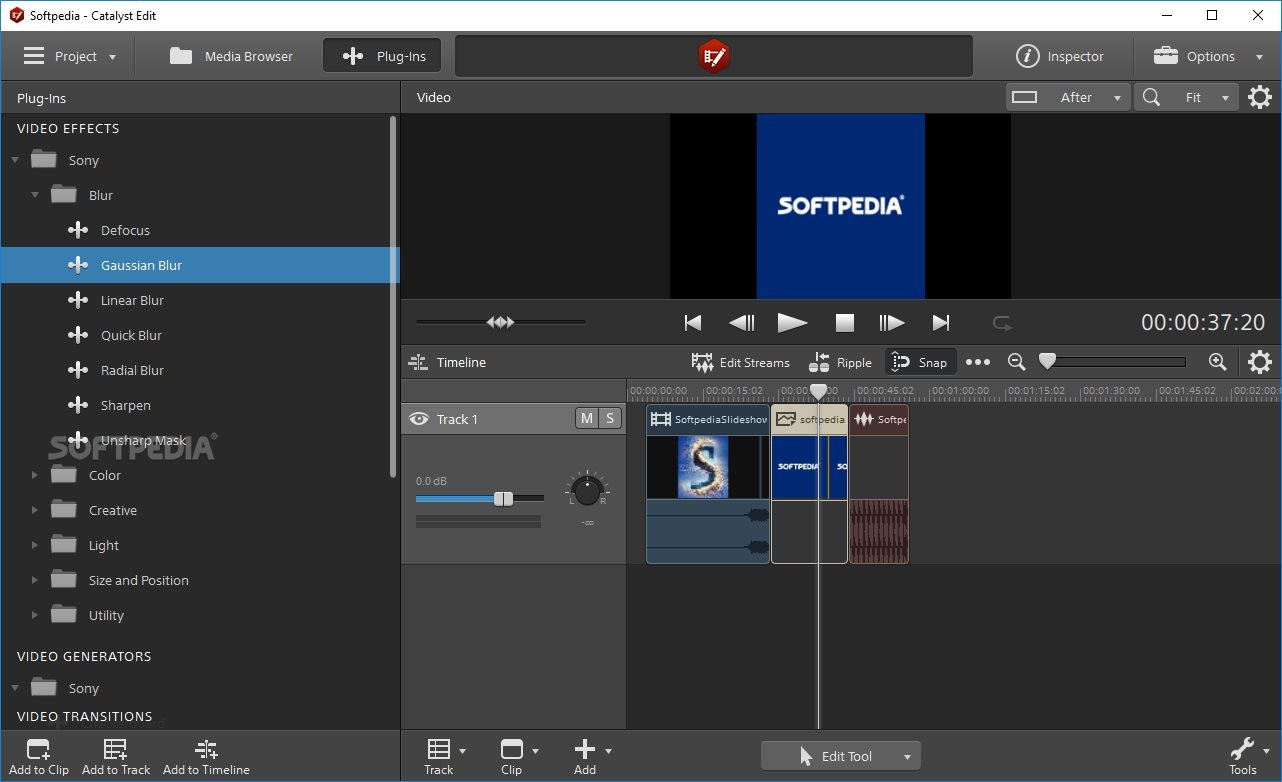Open the Fit zoom dropdown
The image size is (1282, 782).
(1187, 97)
